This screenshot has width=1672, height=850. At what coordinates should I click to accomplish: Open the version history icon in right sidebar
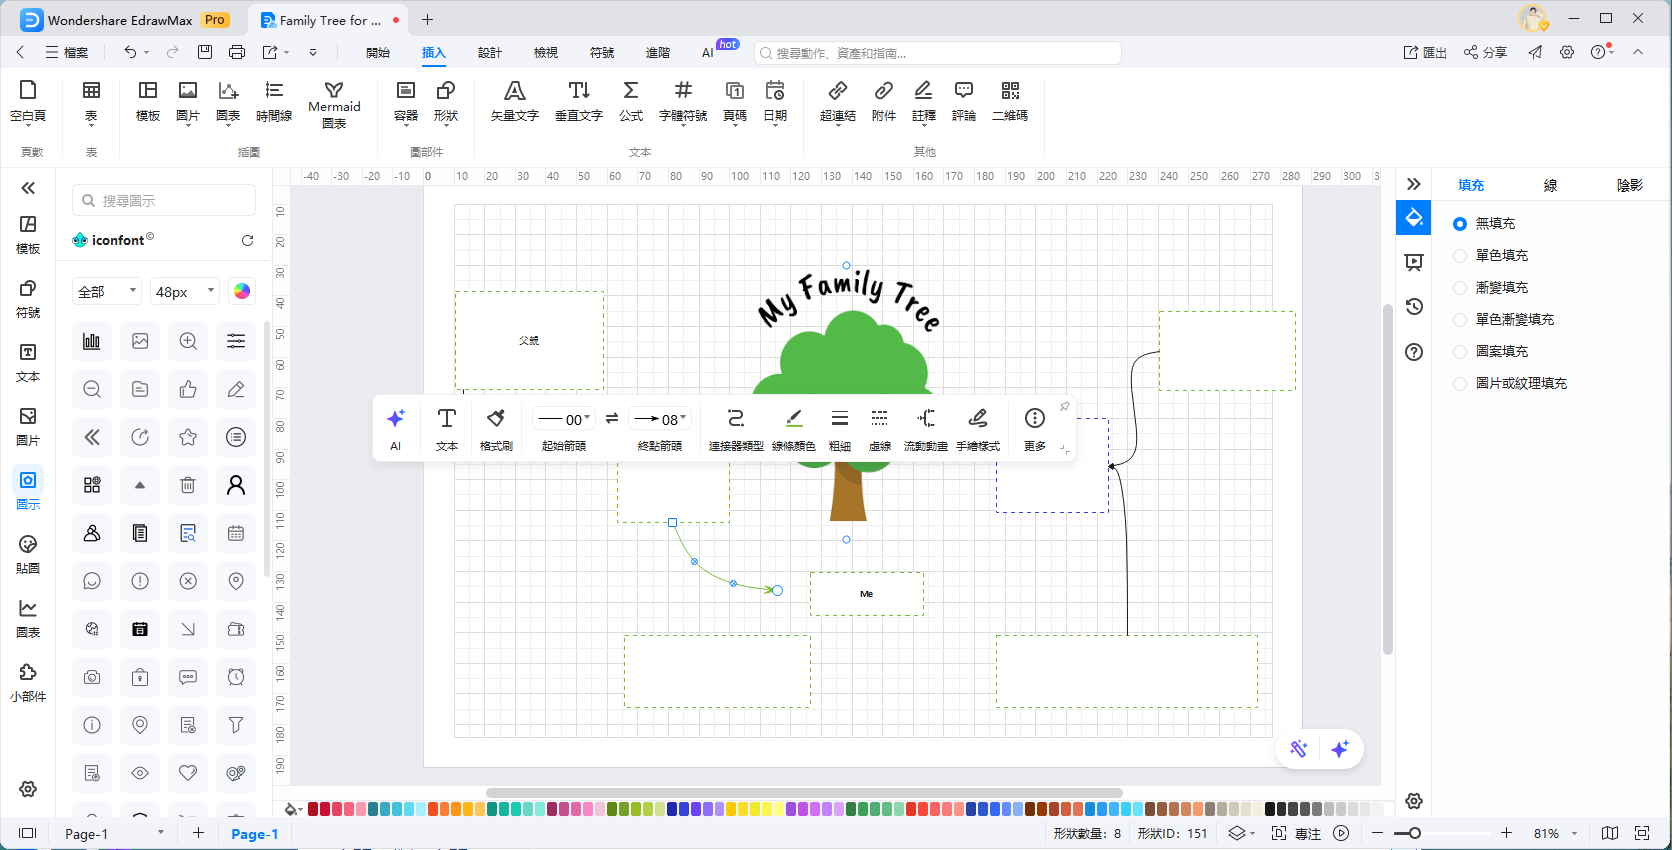click(1414, 307)
